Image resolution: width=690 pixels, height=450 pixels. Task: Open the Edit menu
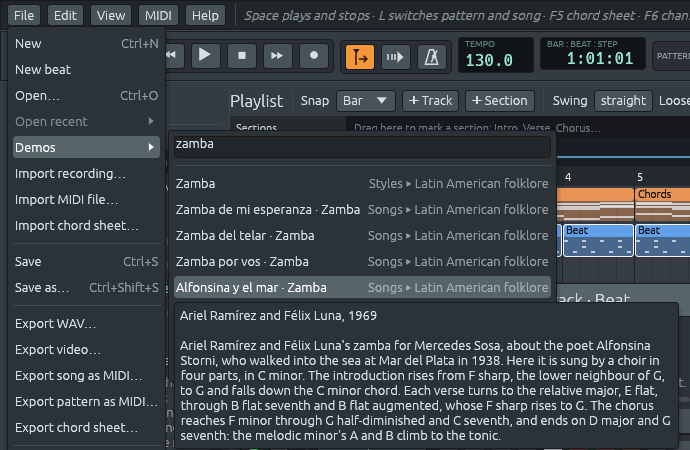pos(65,15)
